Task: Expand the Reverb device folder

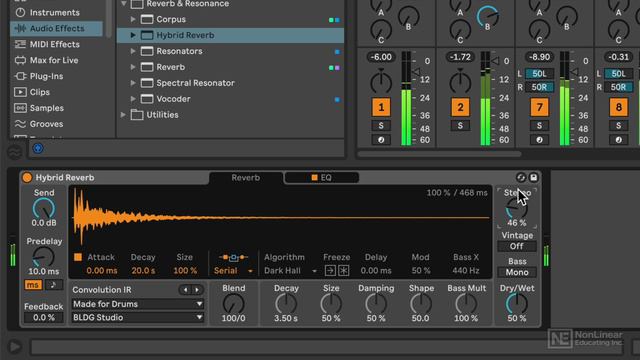Action: pos(133,67)
